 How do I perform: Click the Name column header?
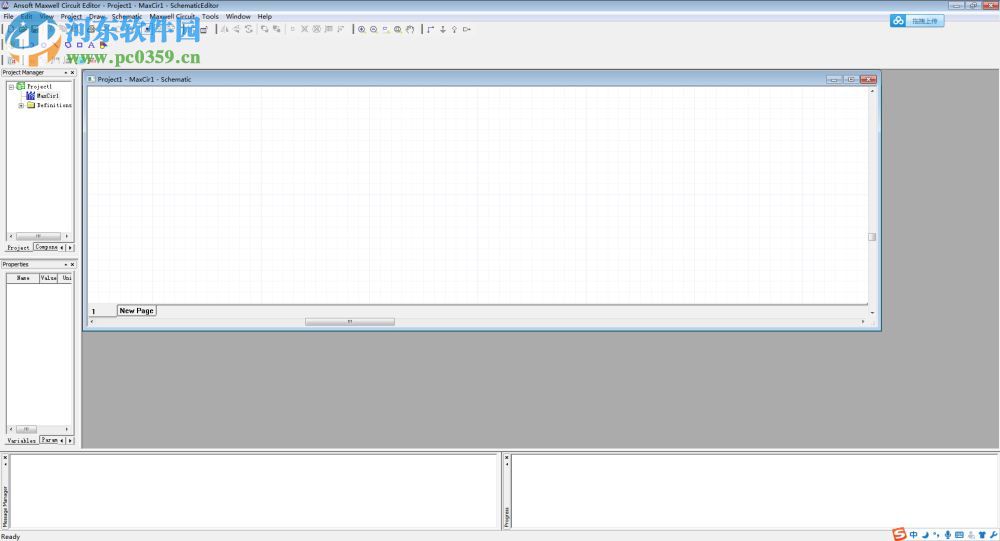(x=23, y=278)
